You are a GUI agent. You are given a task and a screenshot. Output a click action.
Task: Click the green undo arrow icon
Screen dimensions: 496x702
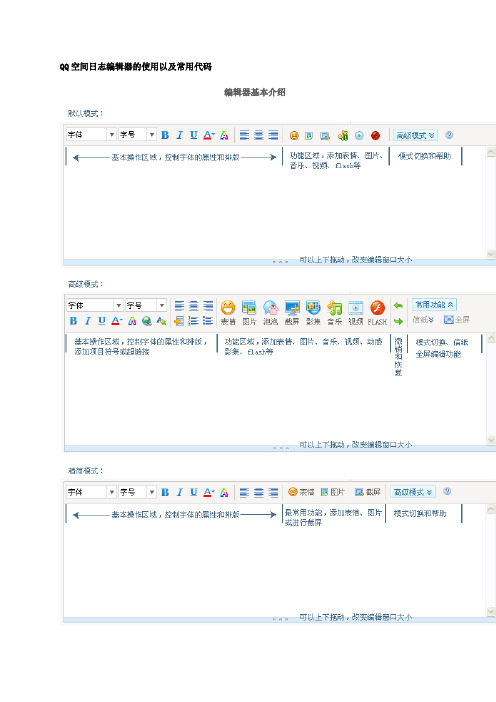(398, 306)
